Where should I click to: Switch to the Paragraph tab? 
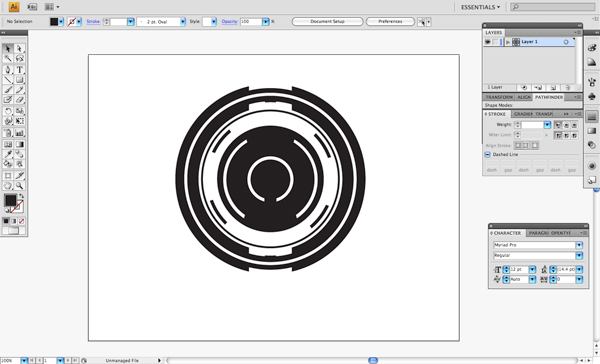539,233
